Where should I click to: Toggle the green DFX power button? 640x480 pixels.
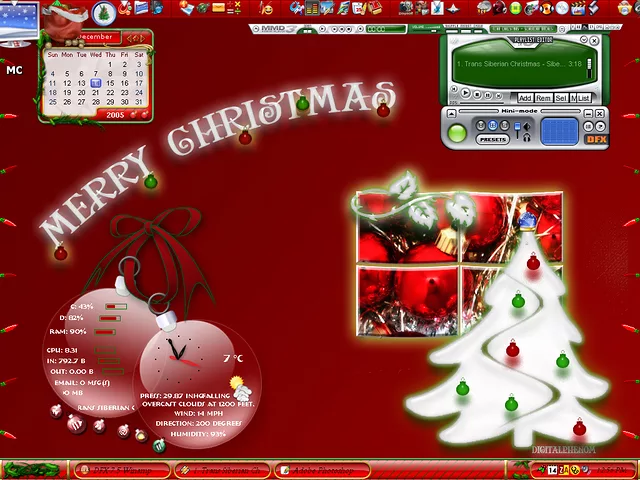tap(458, 132)
